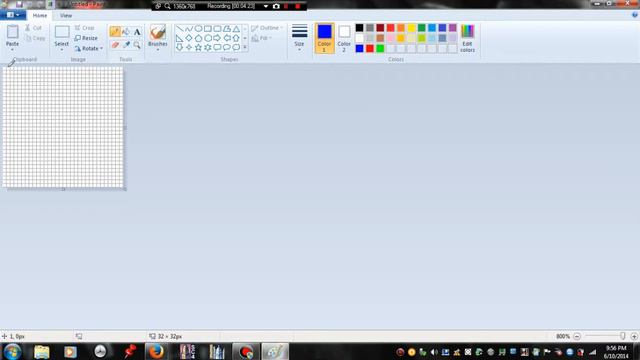Choose the Right triangle shape

point(179,38)
